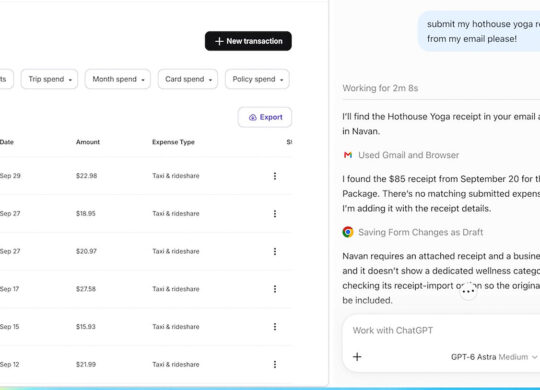
Task: Open row menu for $18.95 transaction
Action: (275, 214)
